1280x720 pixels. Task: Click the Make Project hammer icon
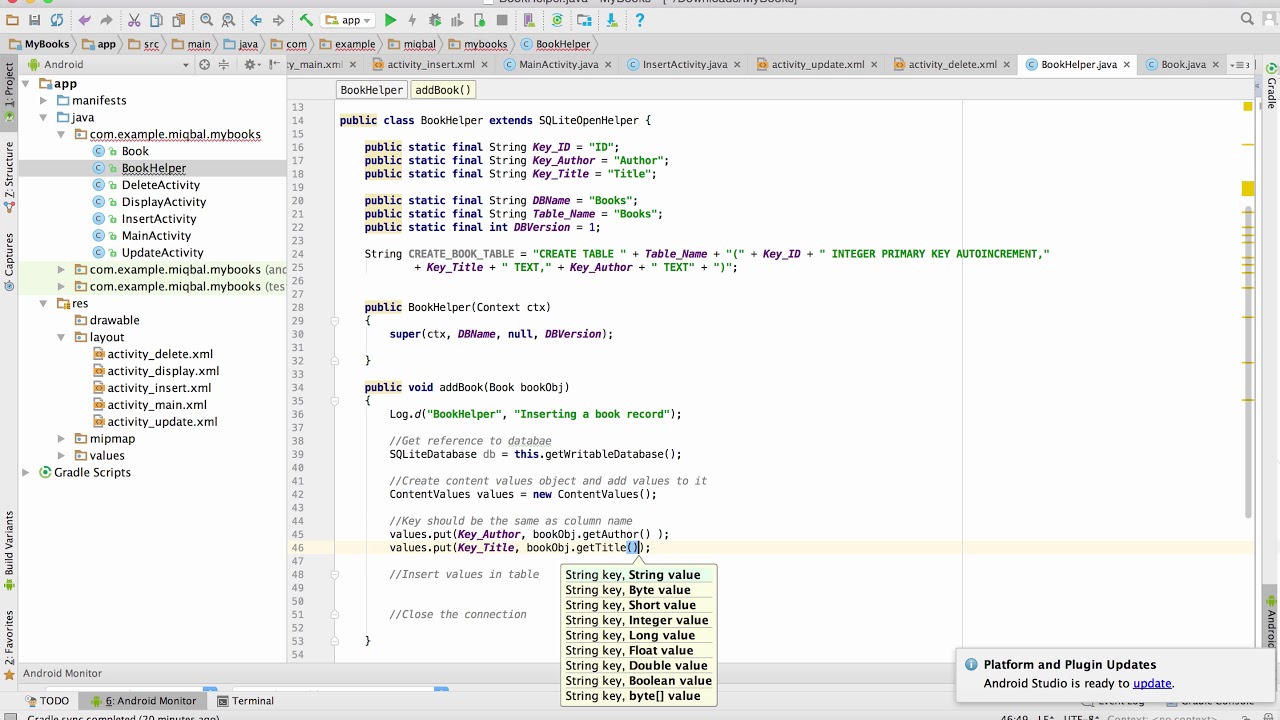306,20
